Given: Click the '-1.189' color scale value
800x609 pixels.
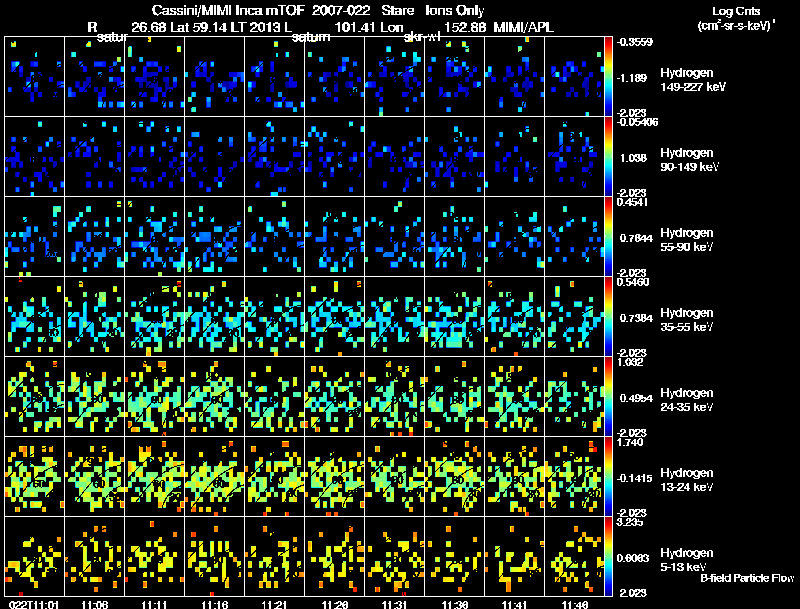Looking at the screenshot, I should [x=632, y=78].
